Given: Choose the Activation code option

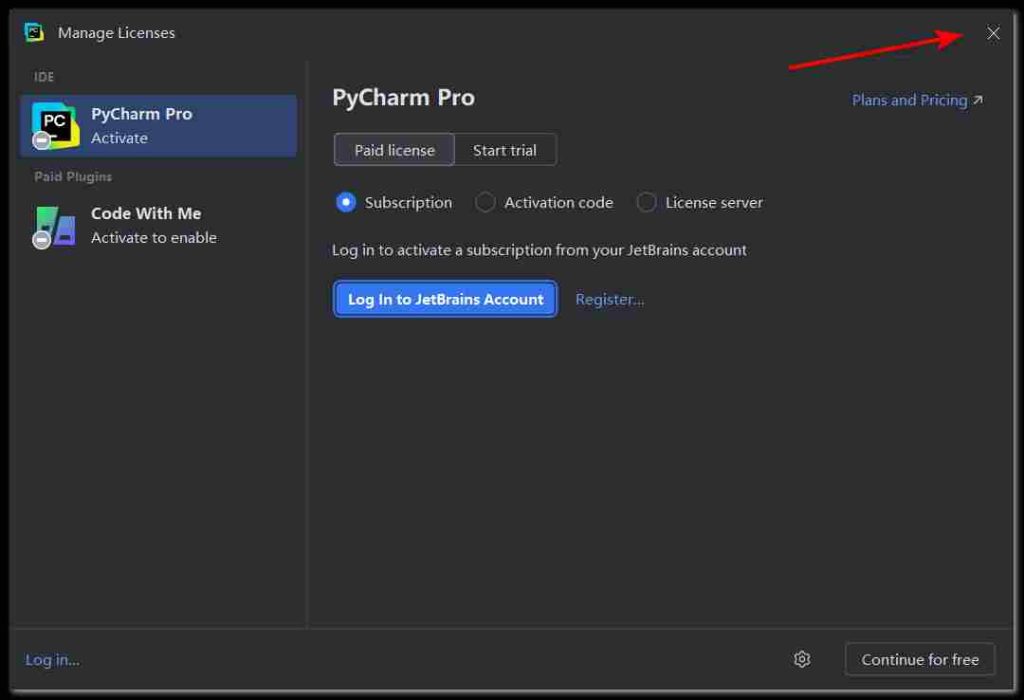Looking at the screenshot, I should pyautogui.click(x=485, y=202).
